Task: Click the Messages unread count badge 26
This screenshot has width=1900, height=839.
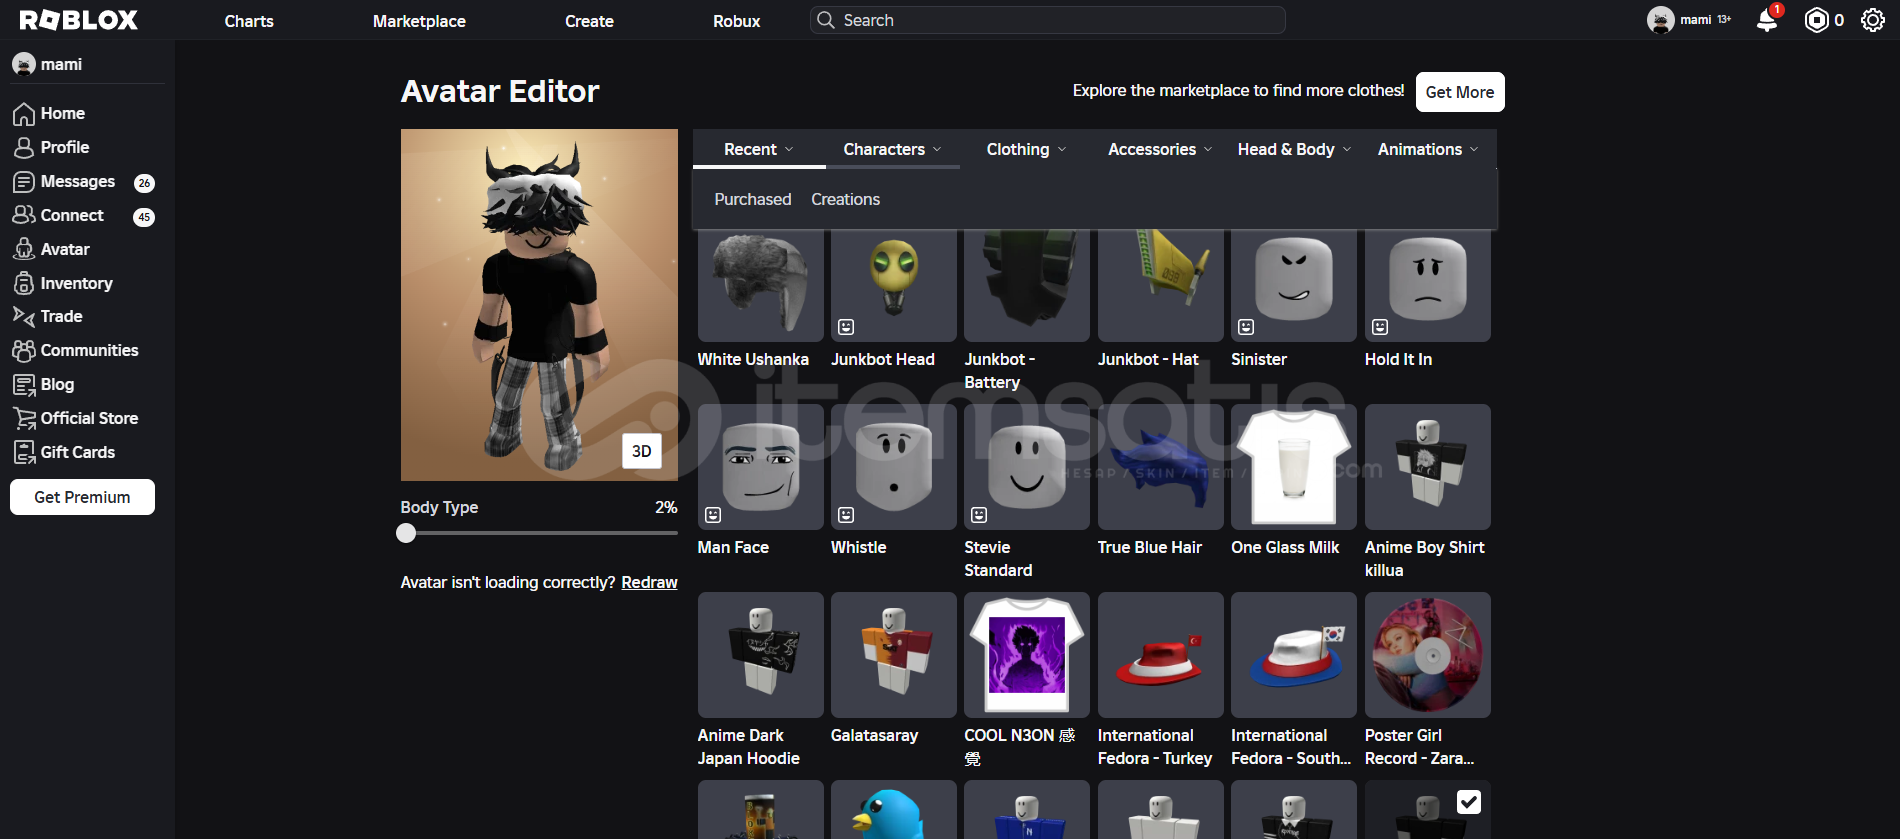Action: point(144,183)
